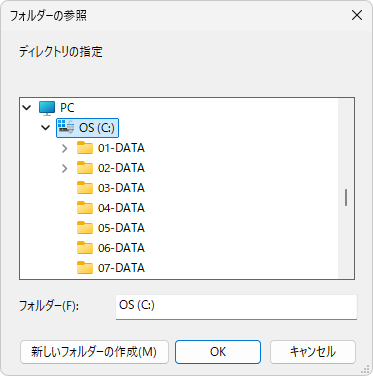Expand the 02-DATA folder
Viewport: 373px width, 376px height.
coord(65,168)
